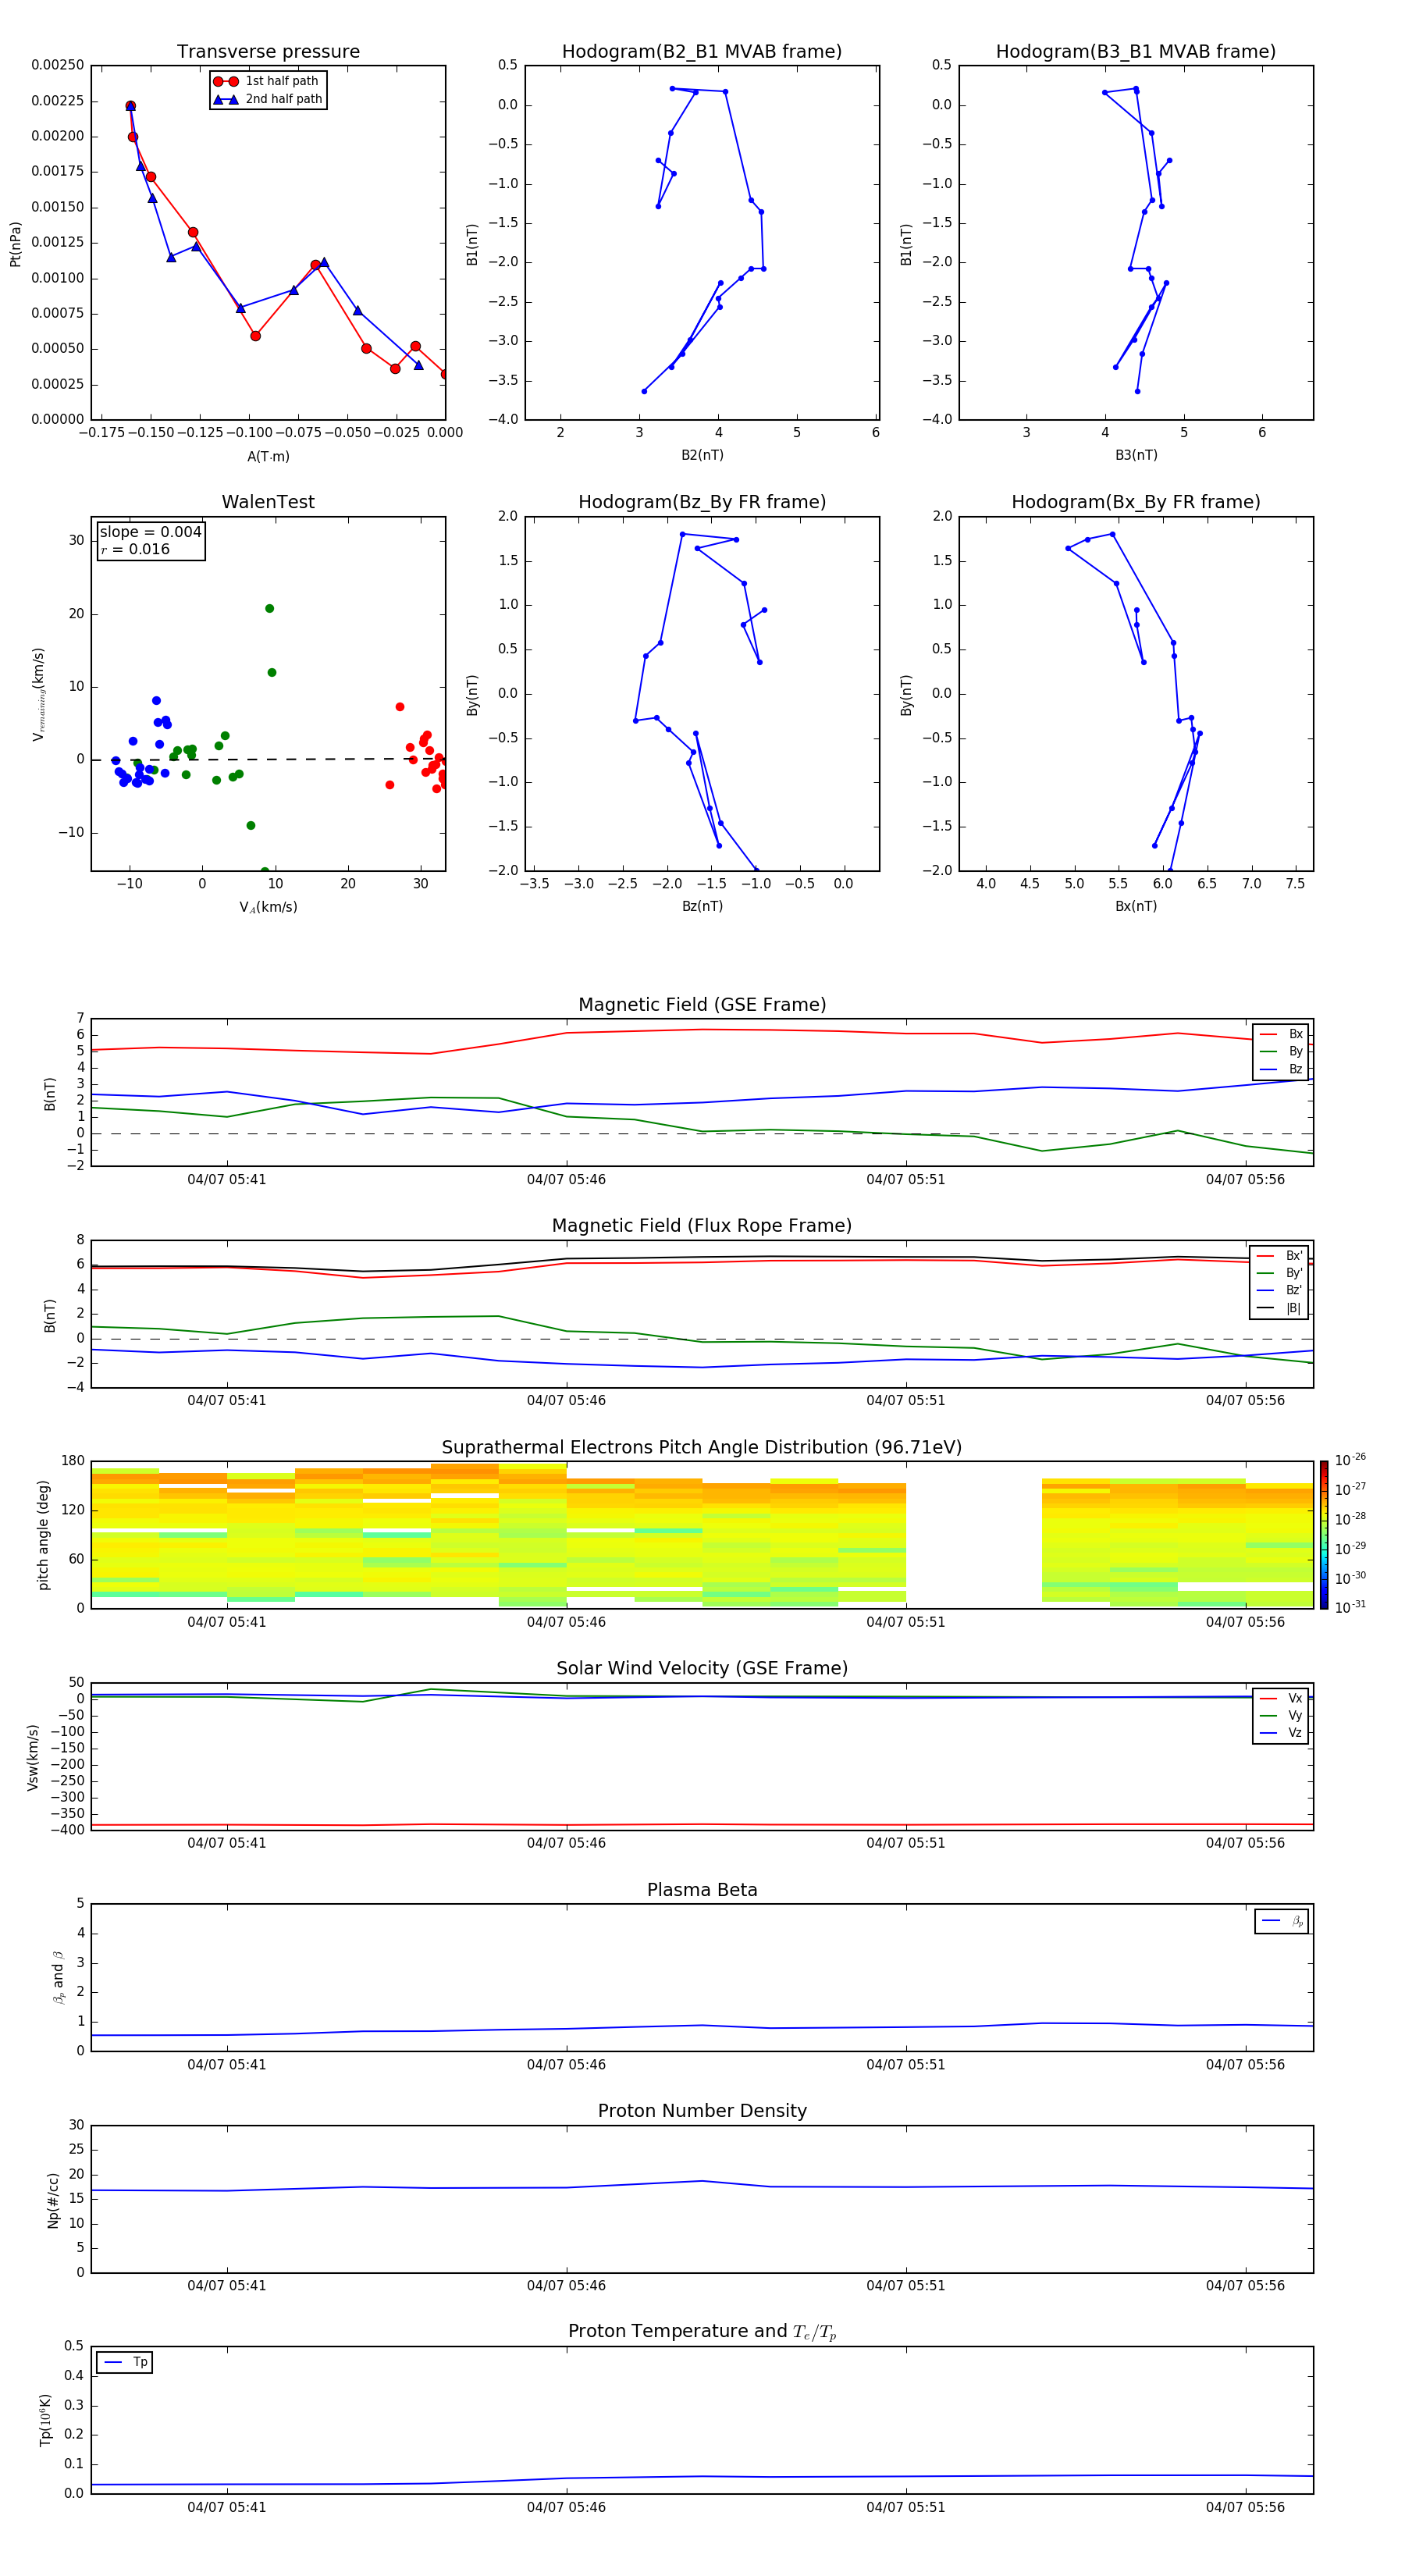Click 04/07 05:51 under the Solar Wind Velocity plot
This screenshot has height=2576, width=1405.
(x=906, y=1843)
